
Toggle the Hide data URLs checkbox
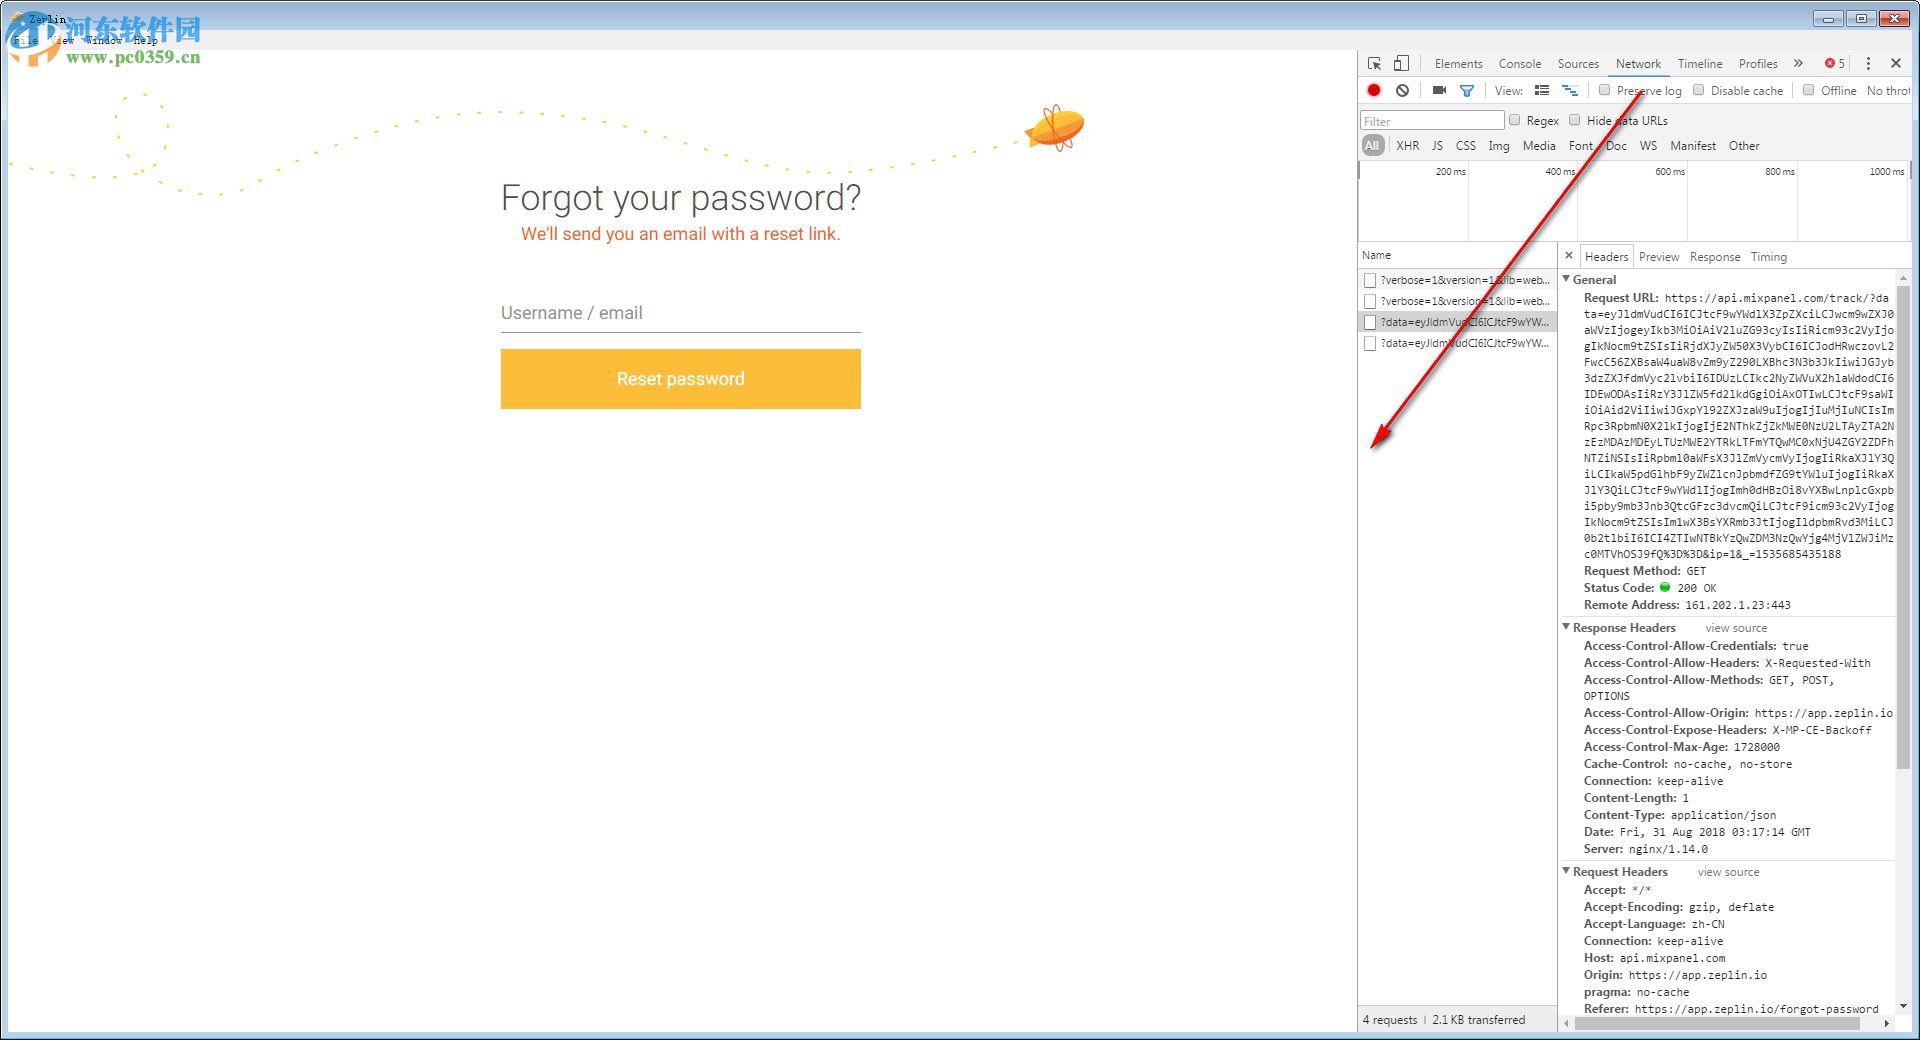click(1575, 120)
